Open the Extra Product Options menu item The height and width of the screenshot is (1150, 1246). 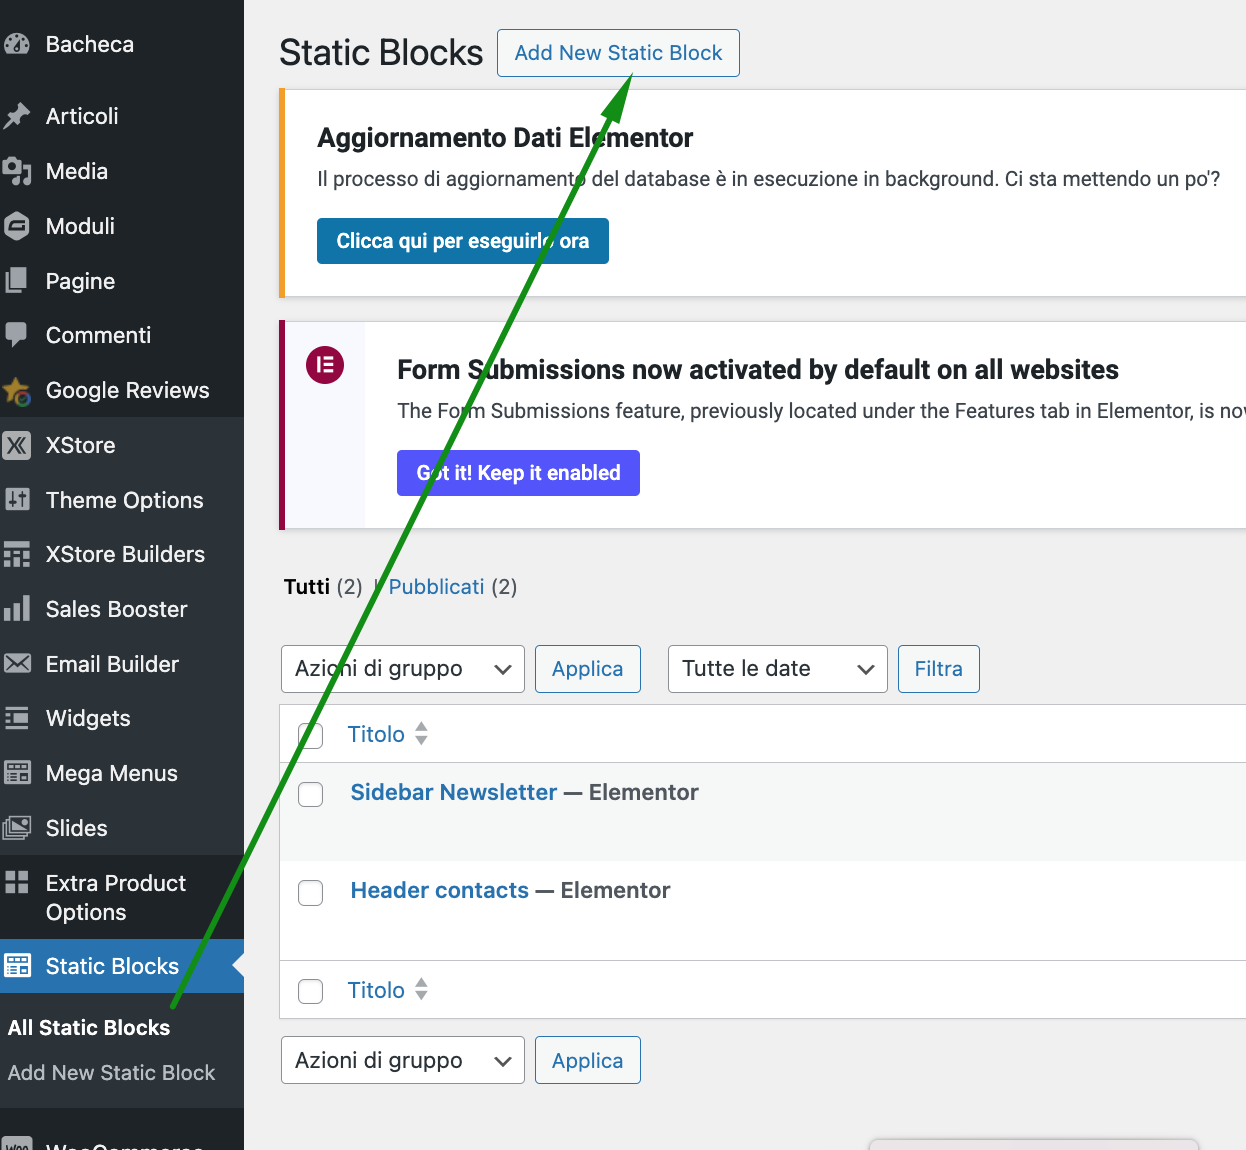pos(116,897)
